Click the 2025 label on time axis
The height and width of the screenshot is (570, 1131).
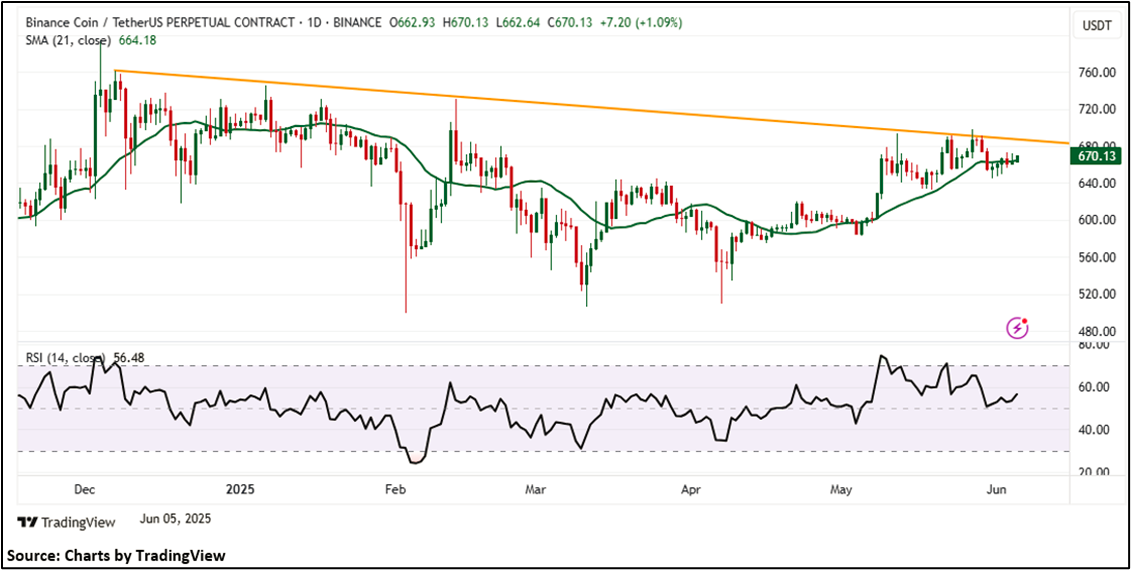(x=240, y=490)
